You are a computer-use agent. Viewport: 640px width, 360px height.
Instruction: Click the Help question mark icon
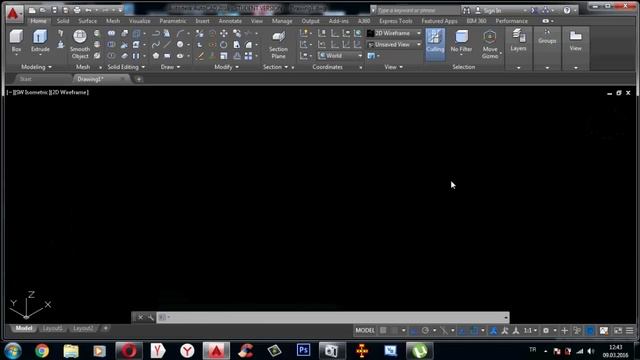click(567, 10)
